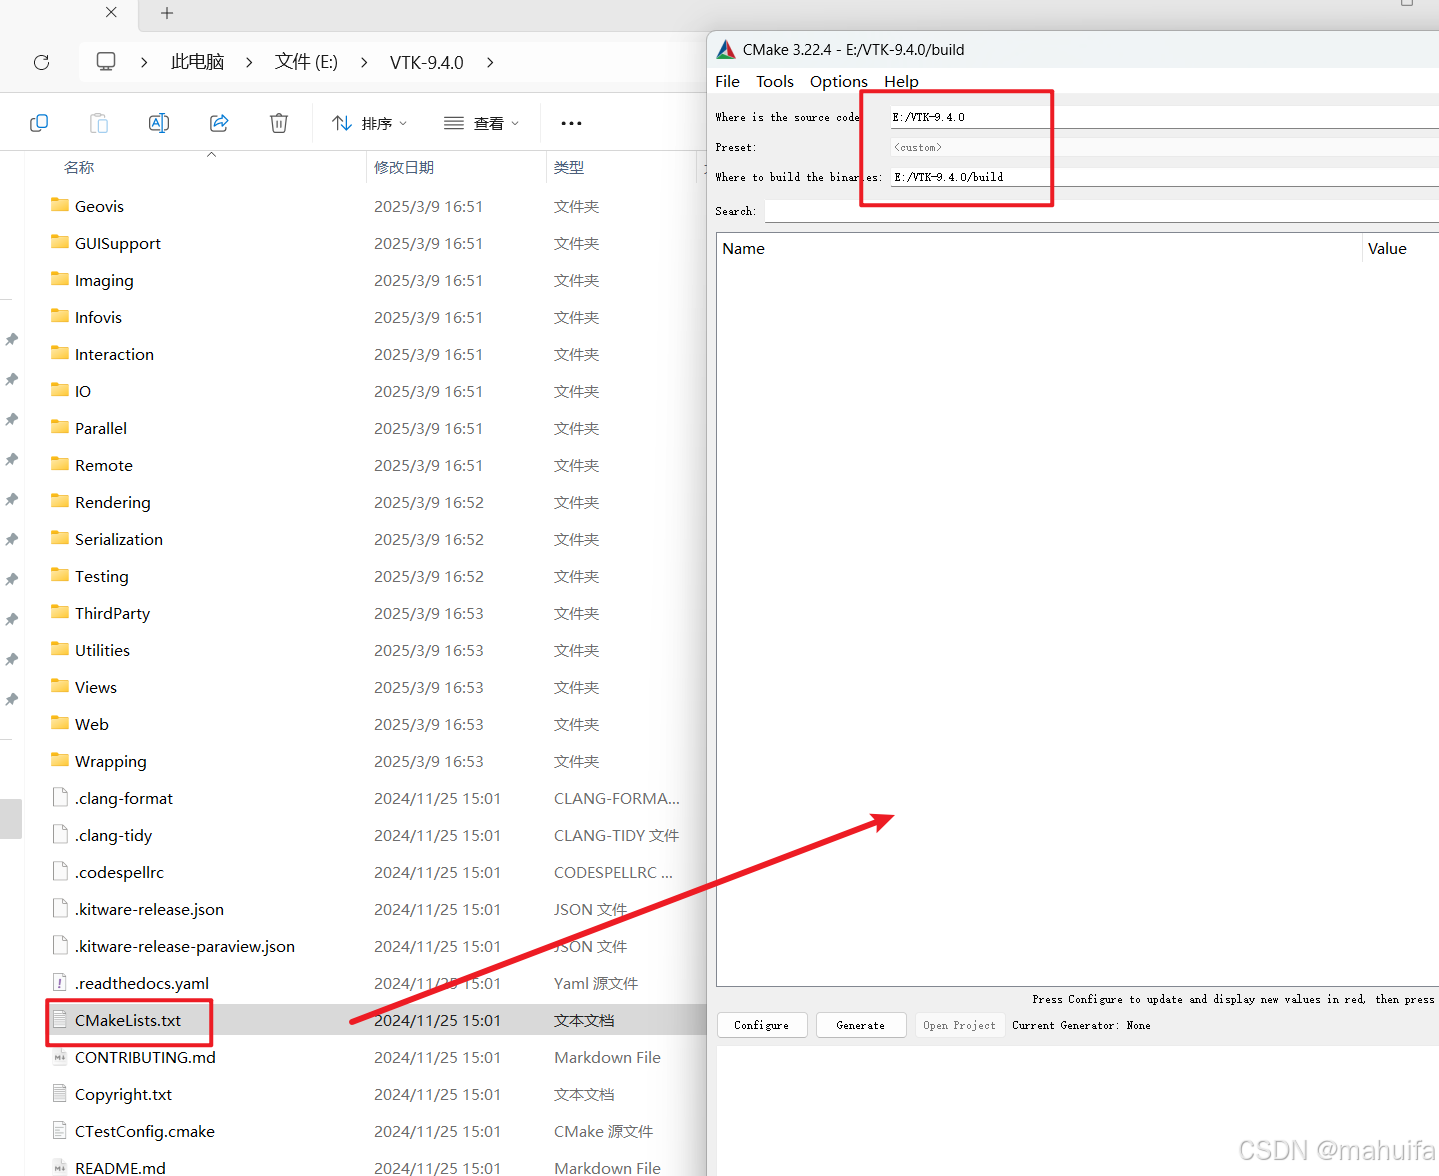
Task: Open the File menu in CMake
Action: pyautogui.click(x=727, y=81)
